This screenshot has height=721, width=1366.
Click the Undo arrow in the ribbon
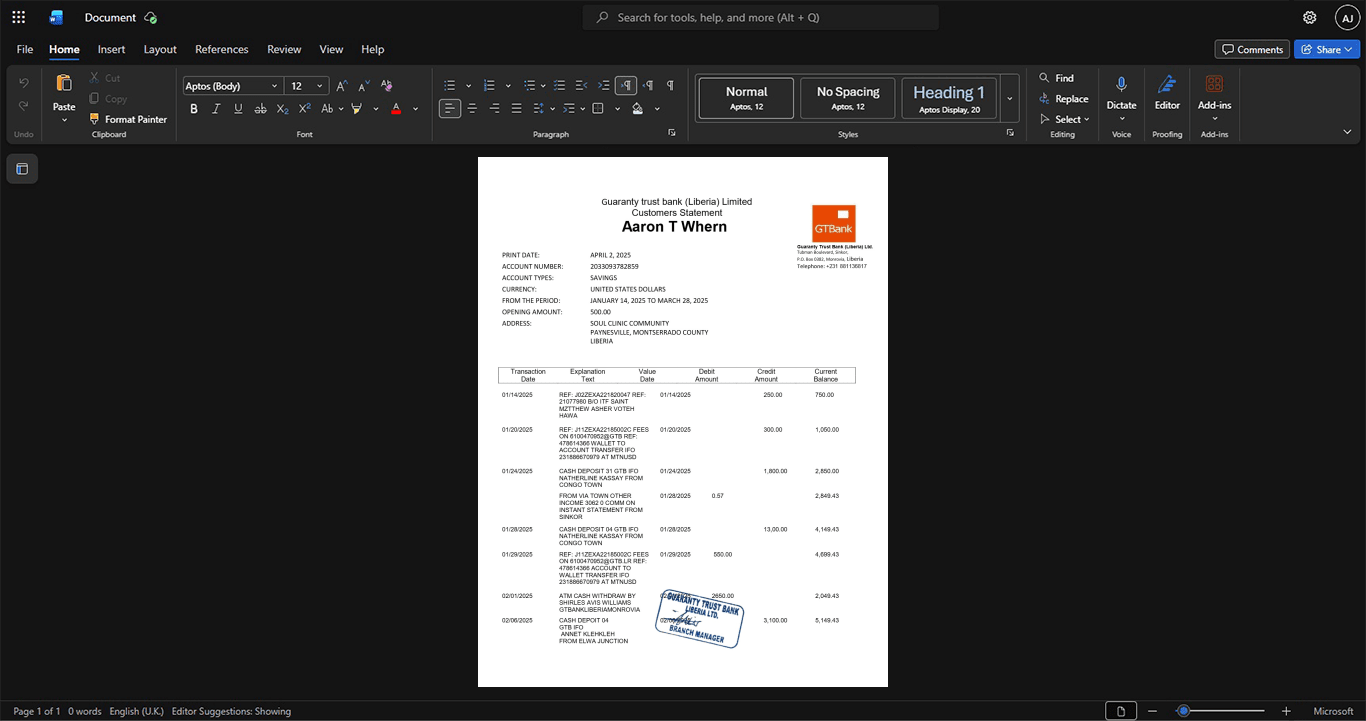point(24,82)
